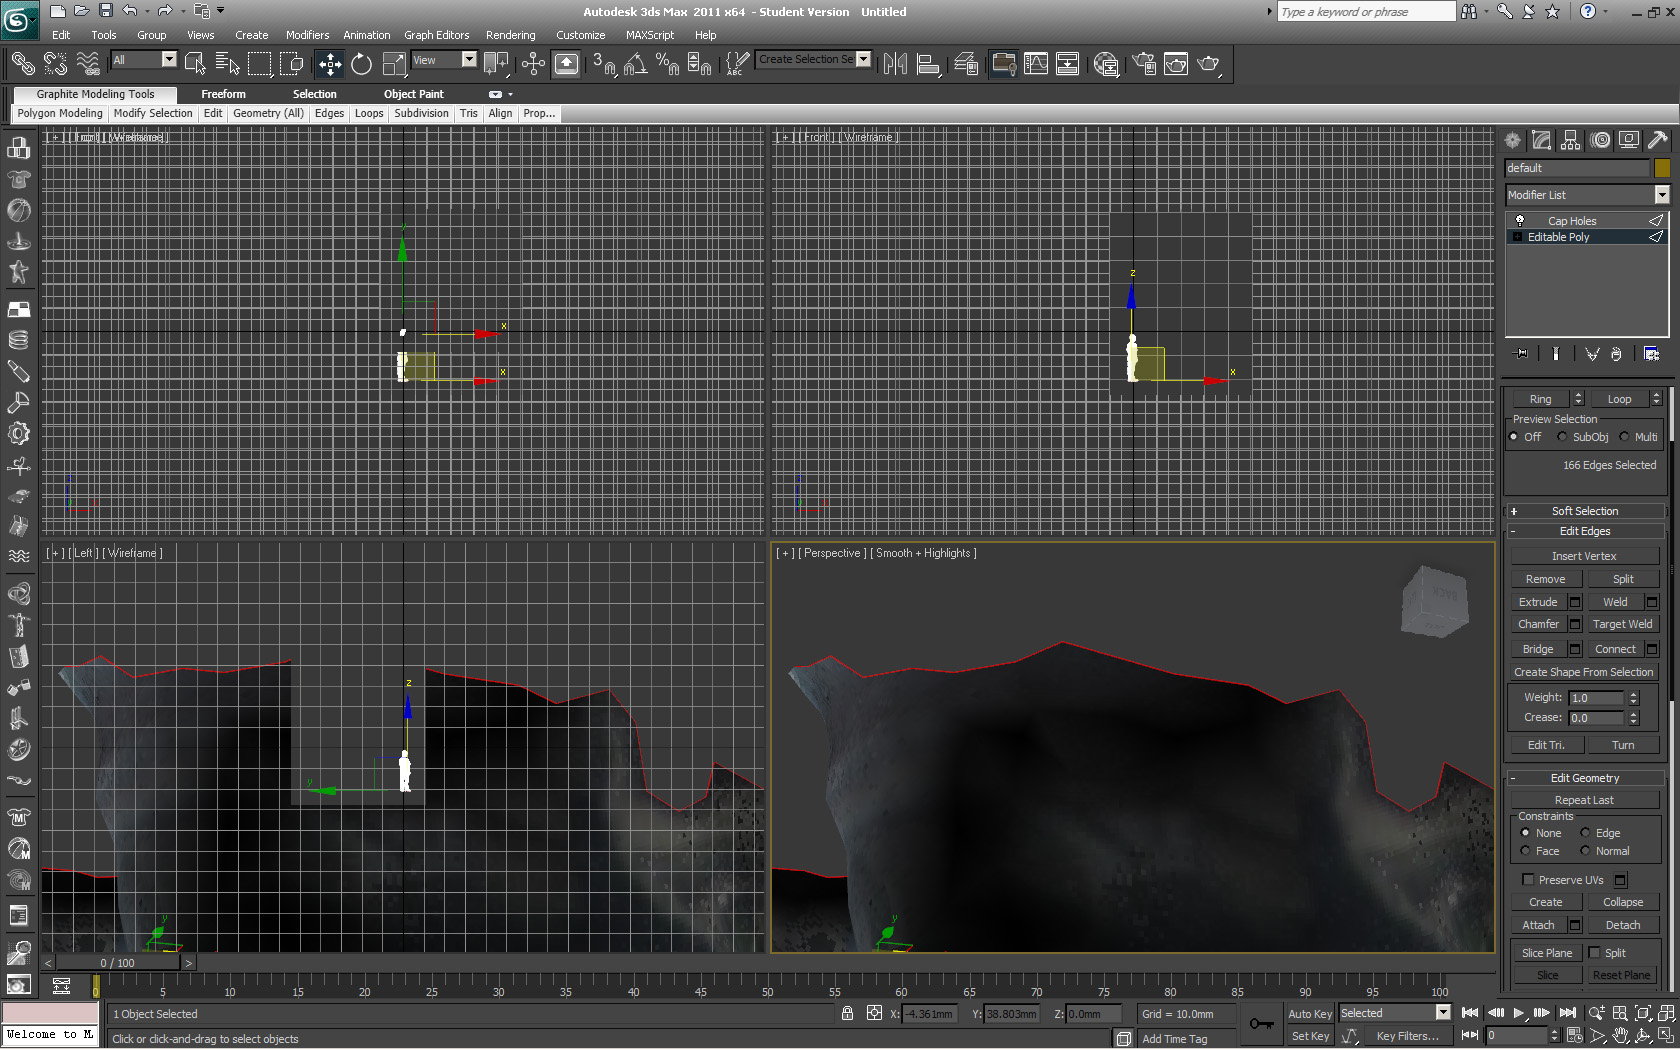
Task: Click the Bridge button
Action: 1538,649
